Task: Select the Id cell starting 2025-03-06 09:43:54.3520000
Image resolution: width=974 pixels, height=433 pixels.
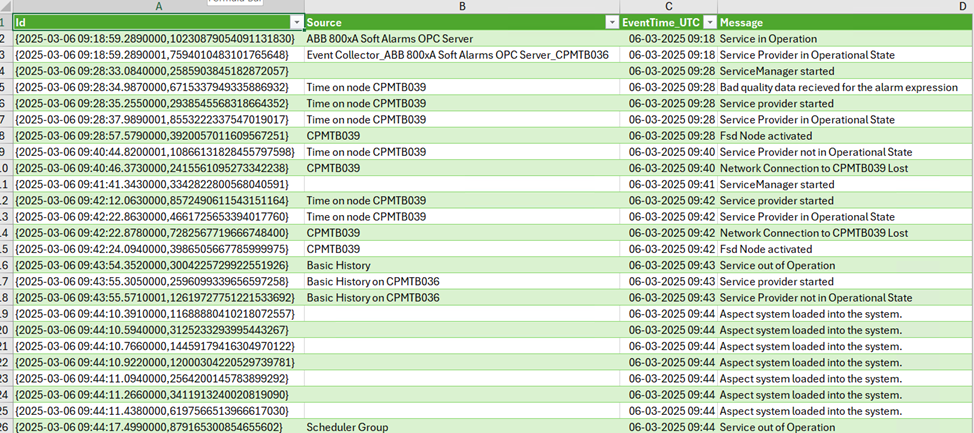Action: (159, 265)
